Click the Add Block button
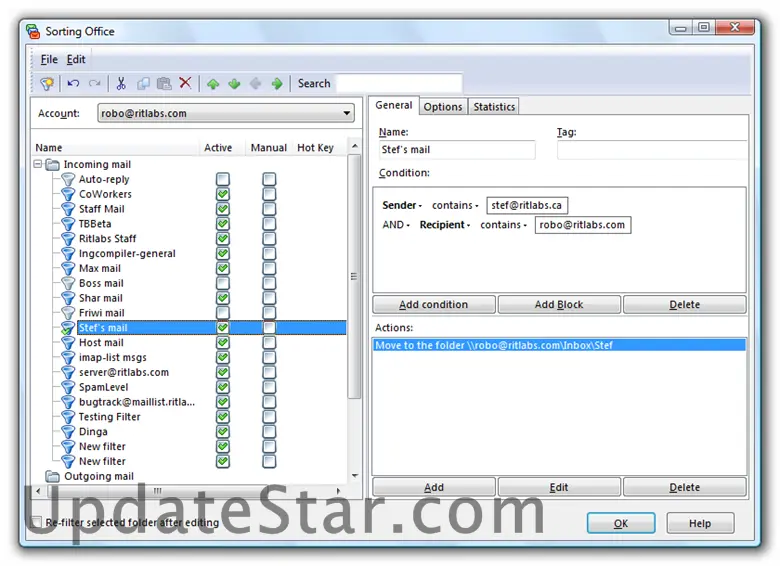Viewport: 780px width, 566px height. 559,304
